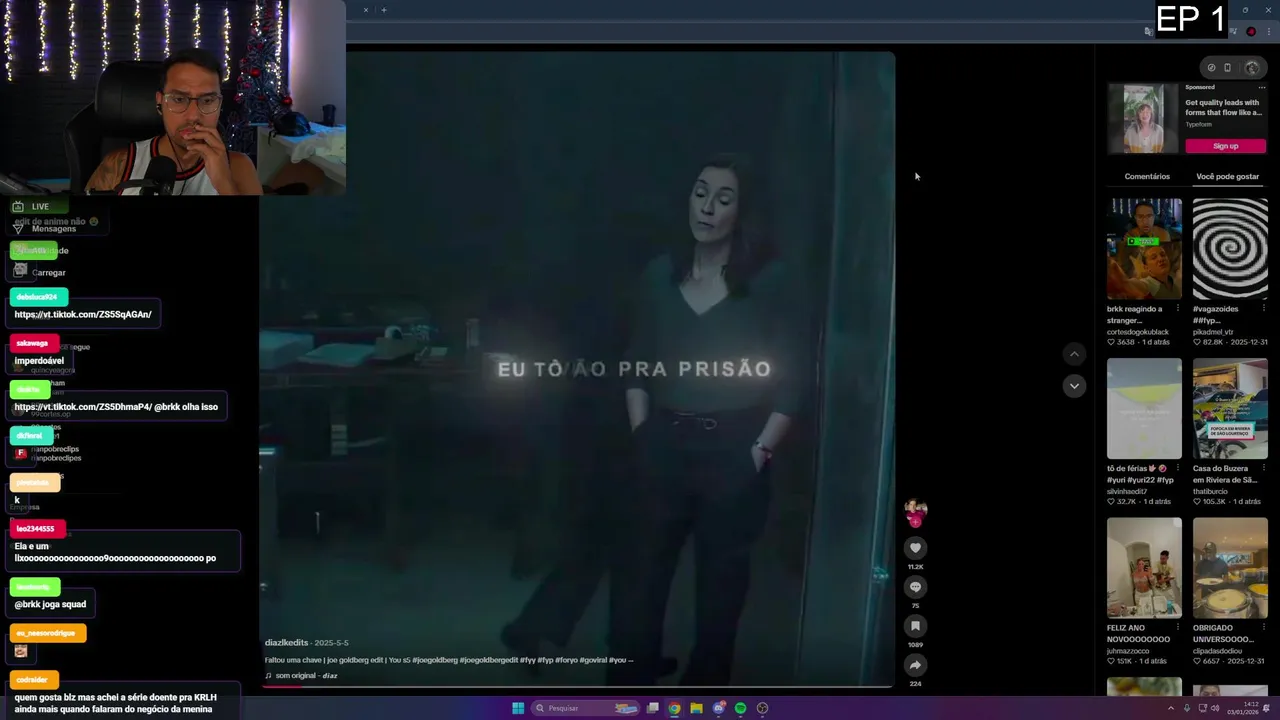Image resolution: width=1280 pixels, height=720 pixels.
Task: Open comments via speech bubble icon
Action: point(915,587)
